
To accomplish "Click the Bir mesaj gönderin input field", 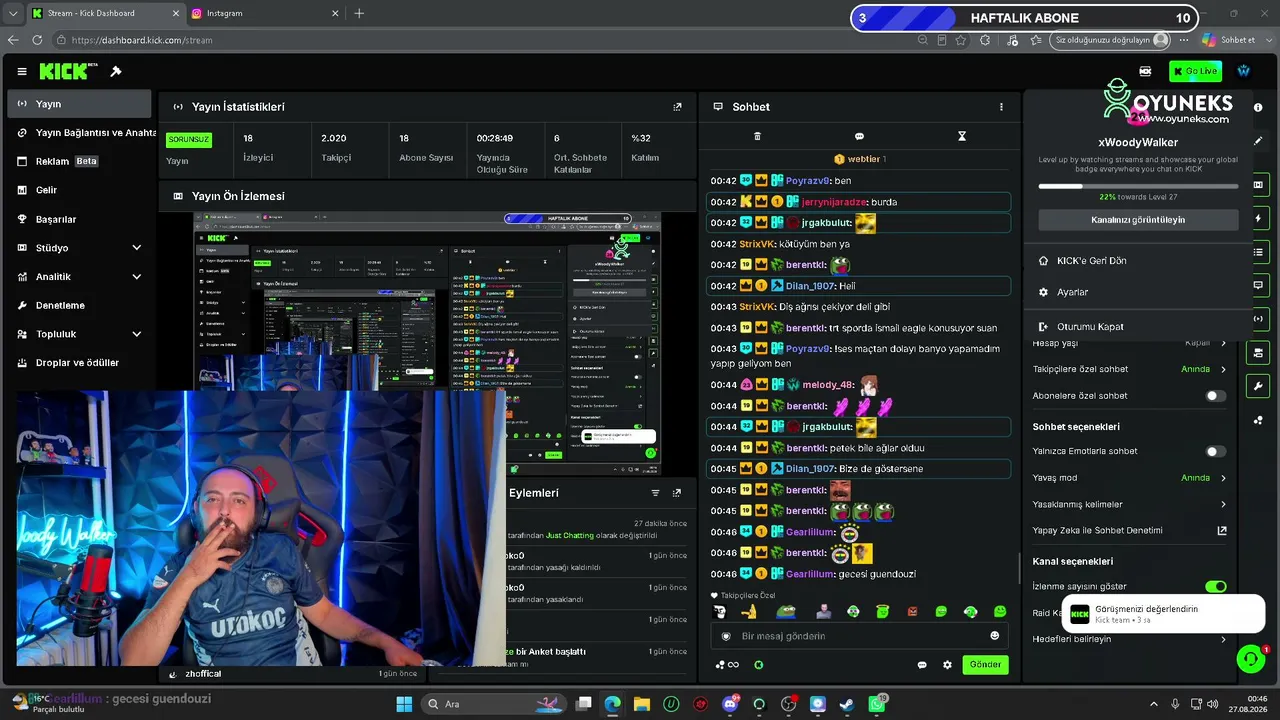I will (860, 636).
